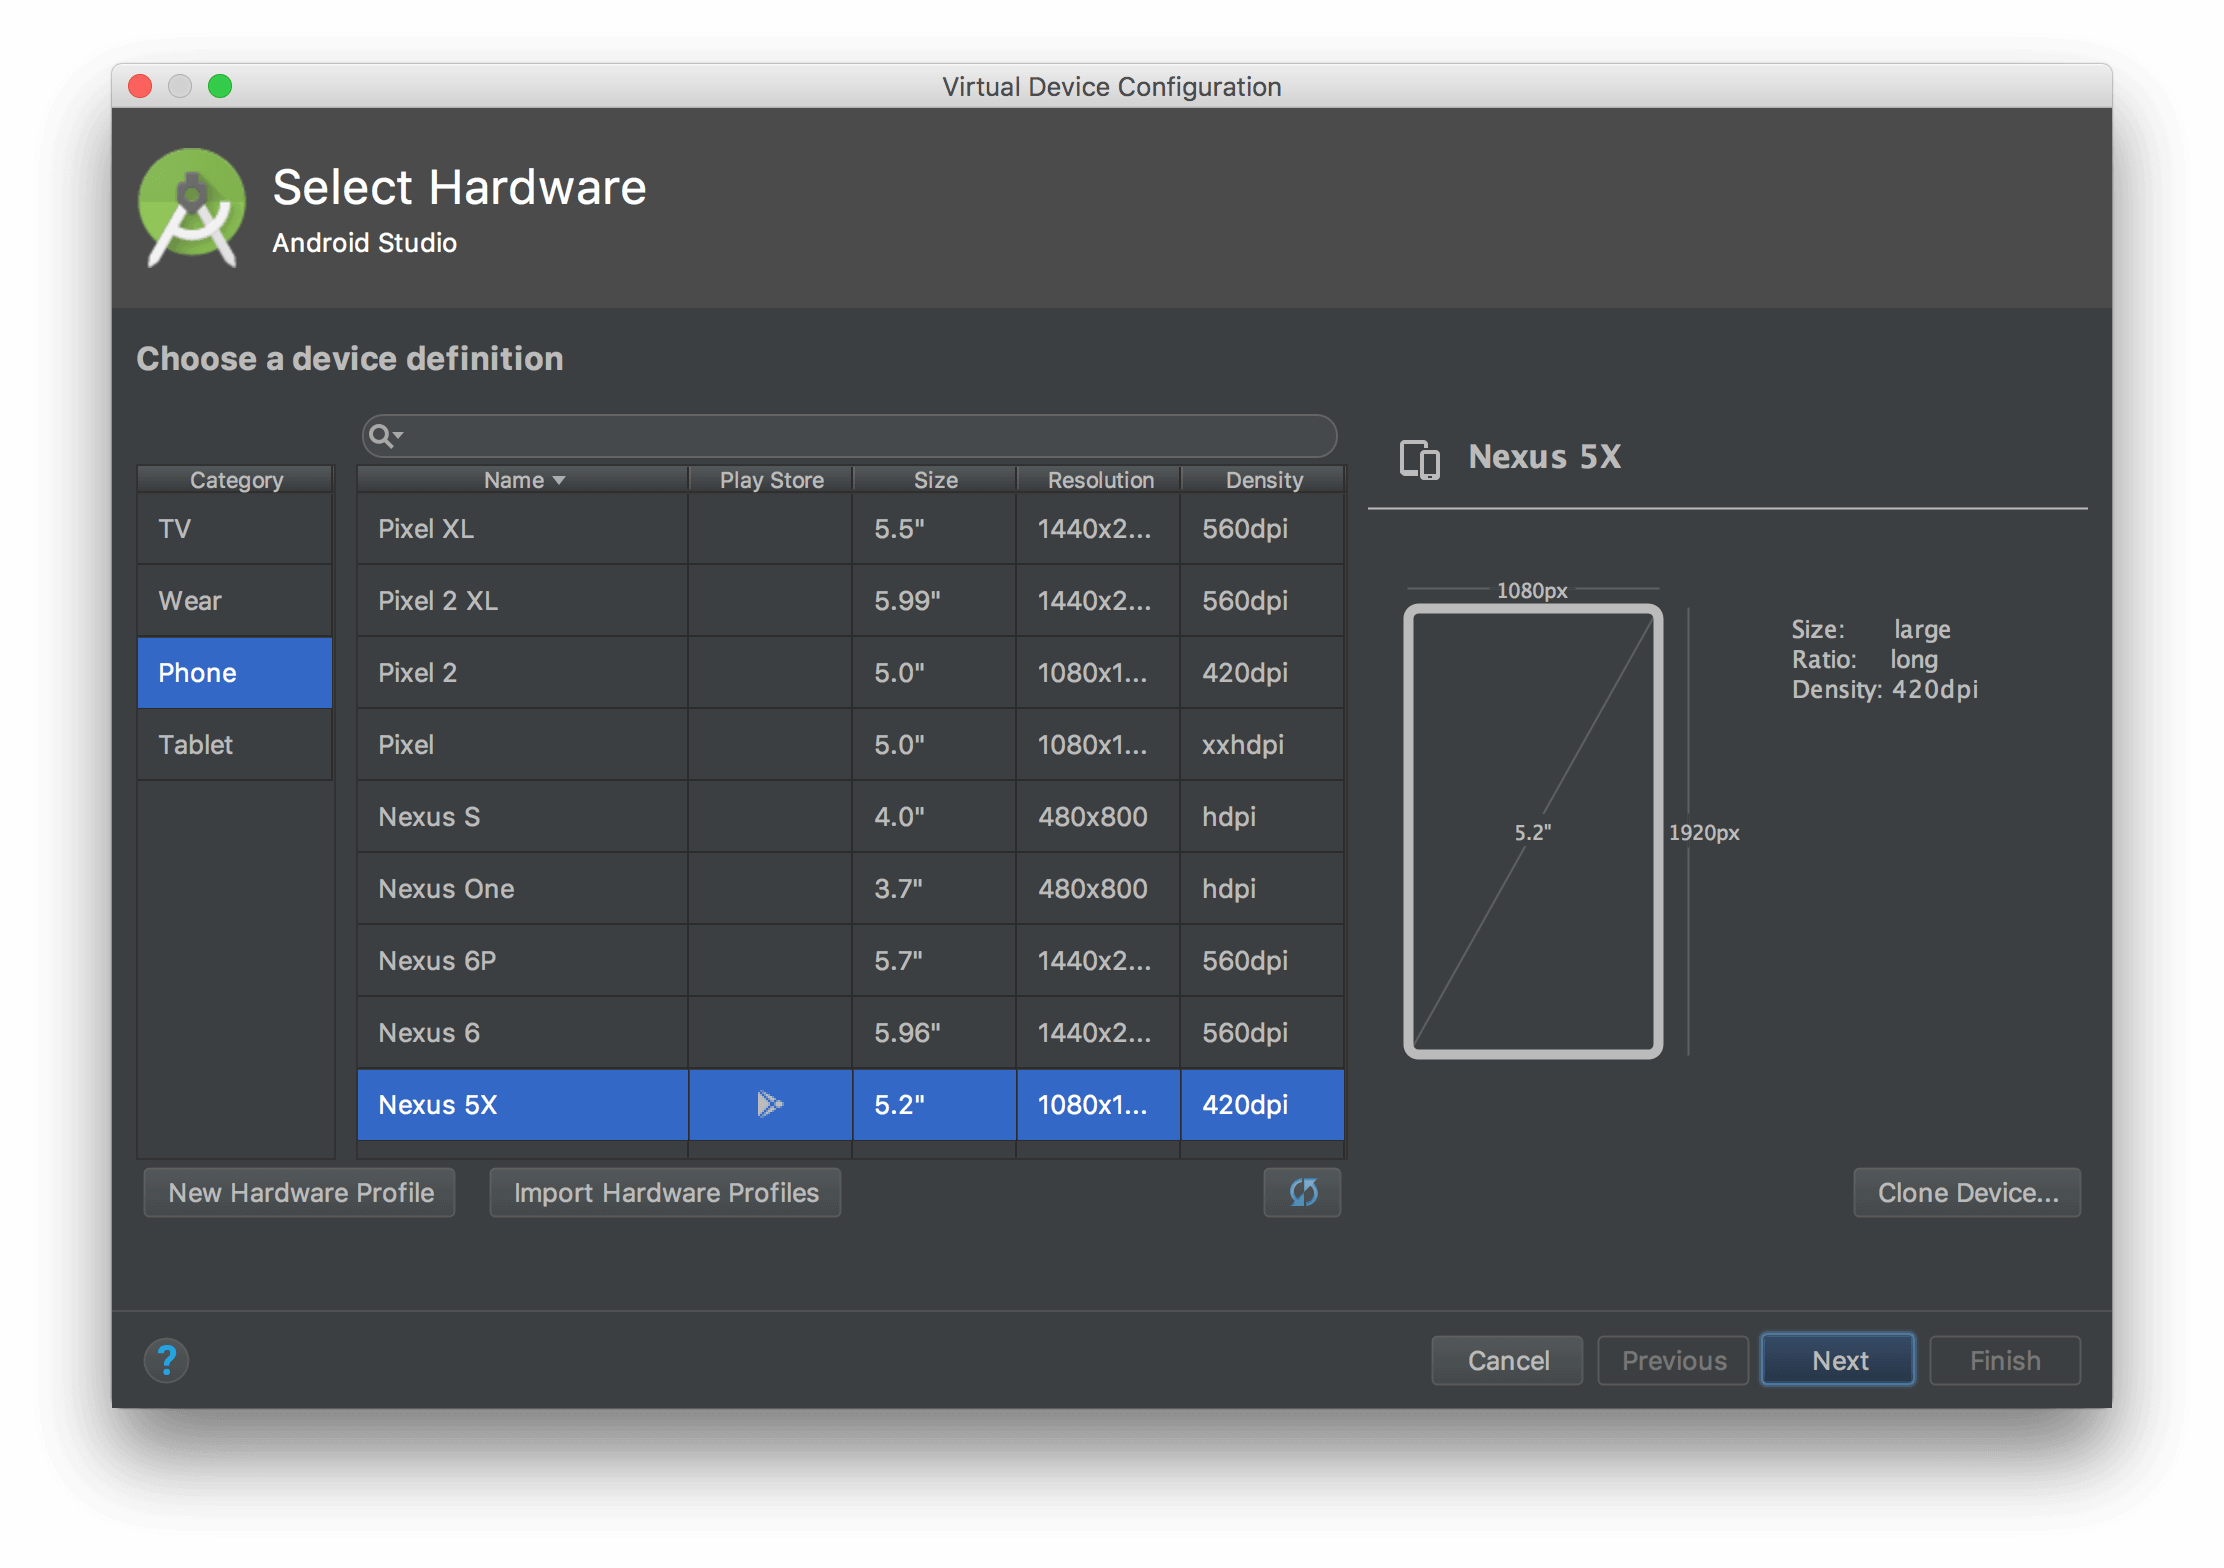Click the Cancel button

(x=1508, y=1360)
